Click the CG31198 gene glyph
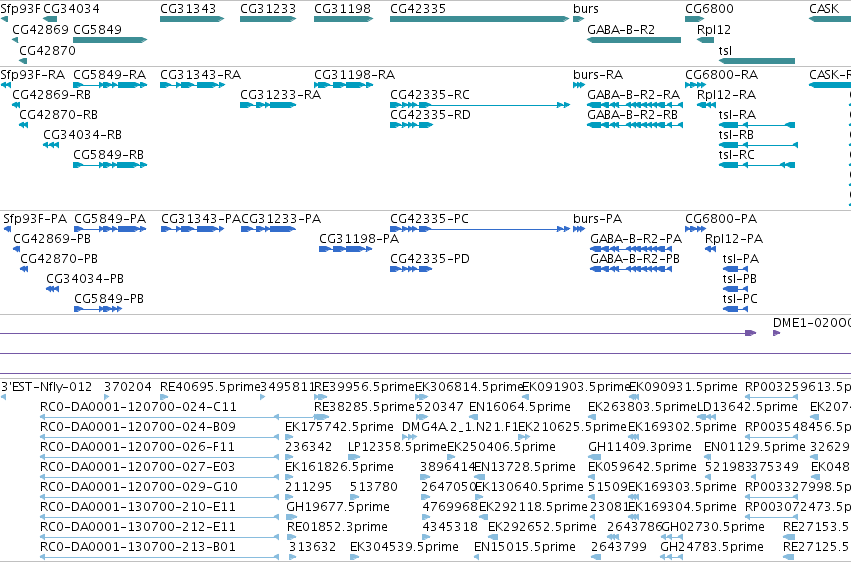Screen dimensions: 851x562 [x=343, y=19]
